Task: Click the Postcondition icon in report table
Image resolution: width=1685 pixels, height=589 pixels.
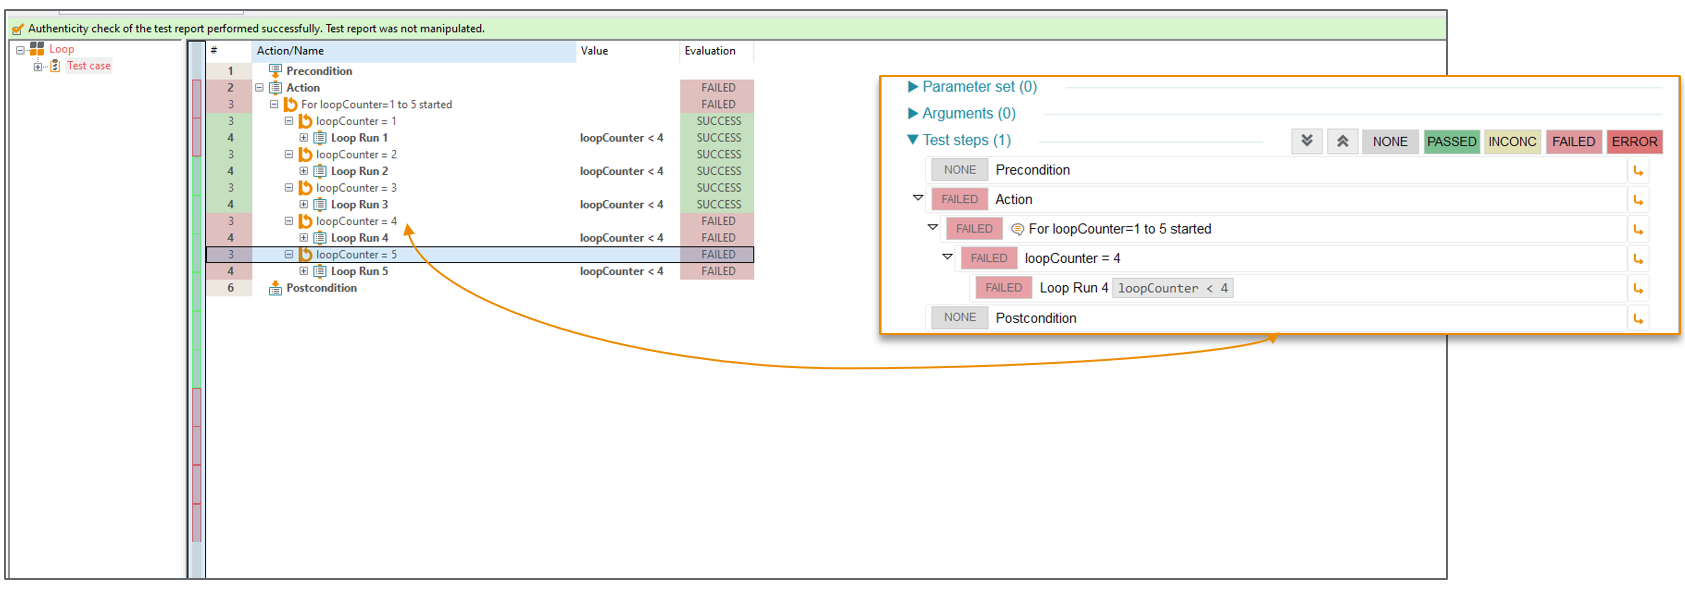Action: point(275,288)
